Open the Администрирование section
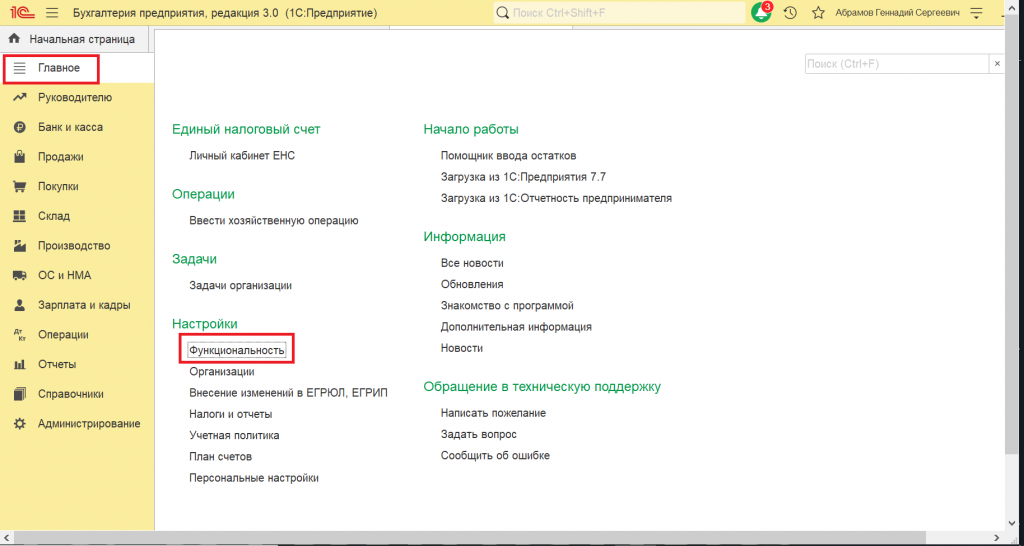 pos(89,424)
